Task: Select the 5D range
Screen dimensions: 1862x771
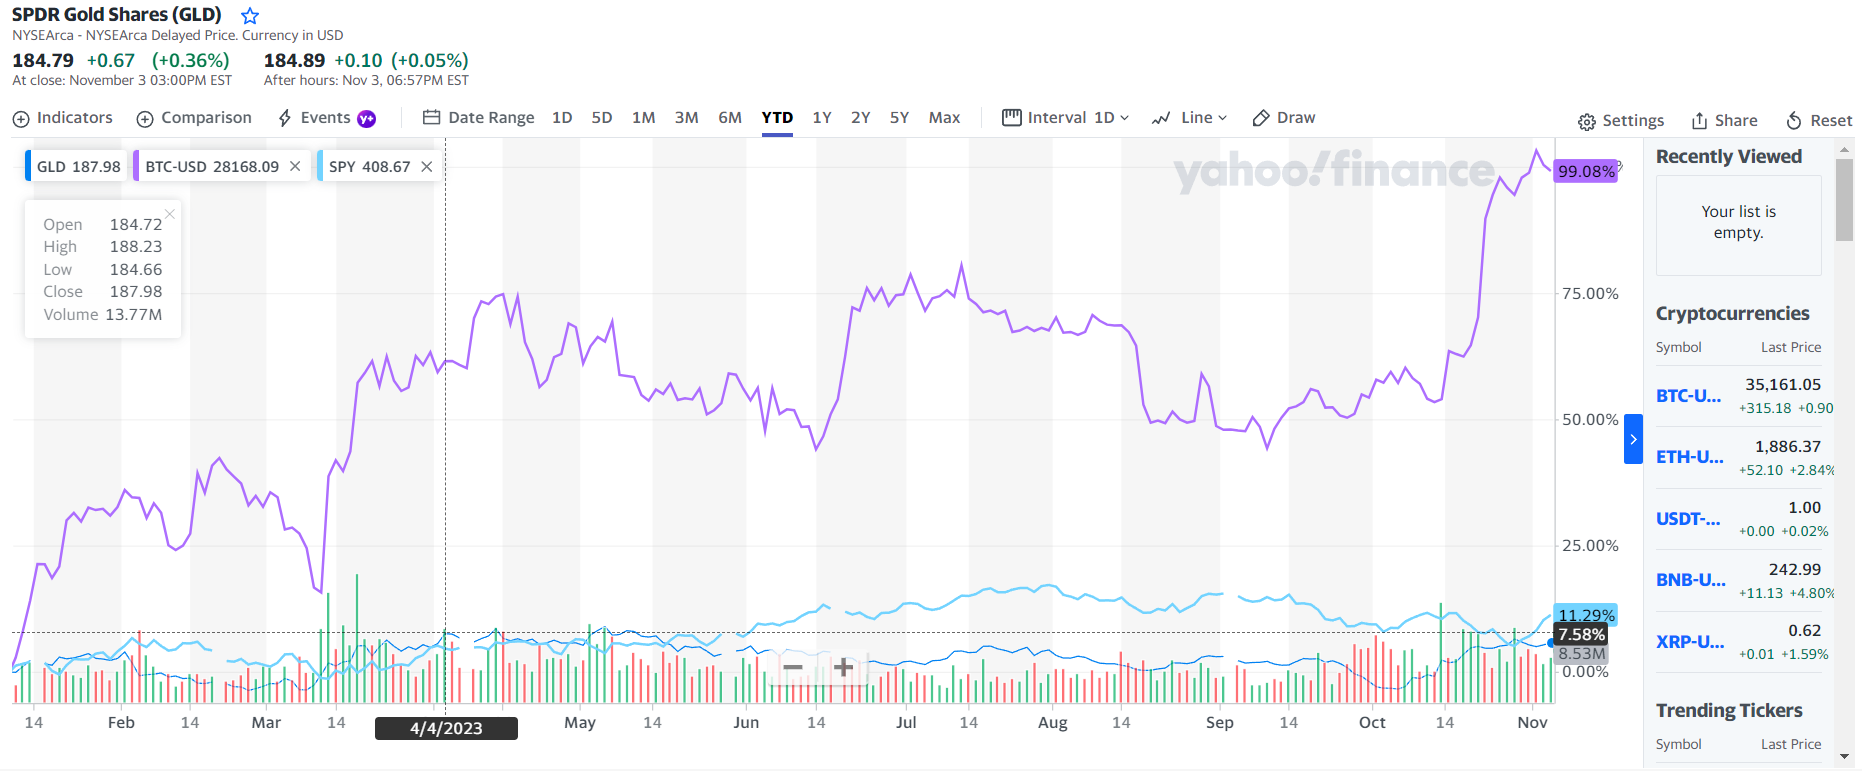Action: (x=602, y=118)
